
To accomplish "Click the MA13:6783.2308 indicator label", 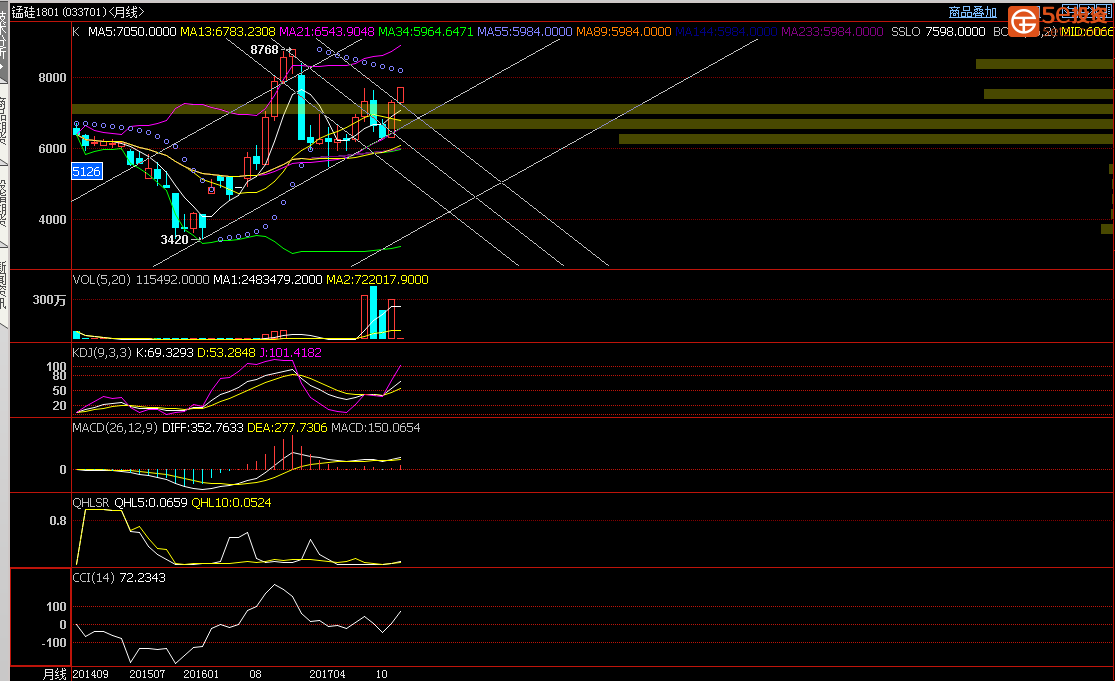I will [228, 32].
